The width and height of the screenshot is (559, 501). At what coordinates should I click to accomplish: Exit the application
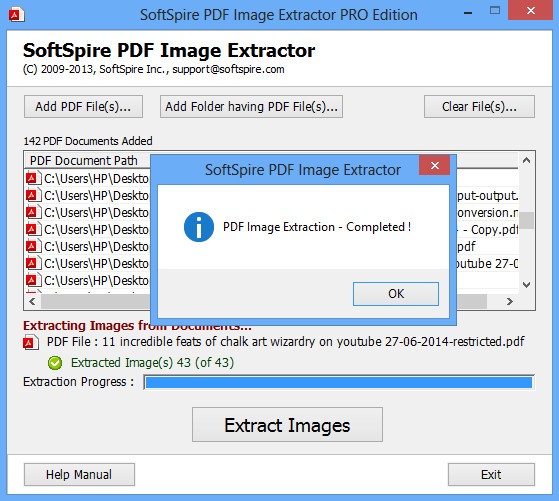491,475
